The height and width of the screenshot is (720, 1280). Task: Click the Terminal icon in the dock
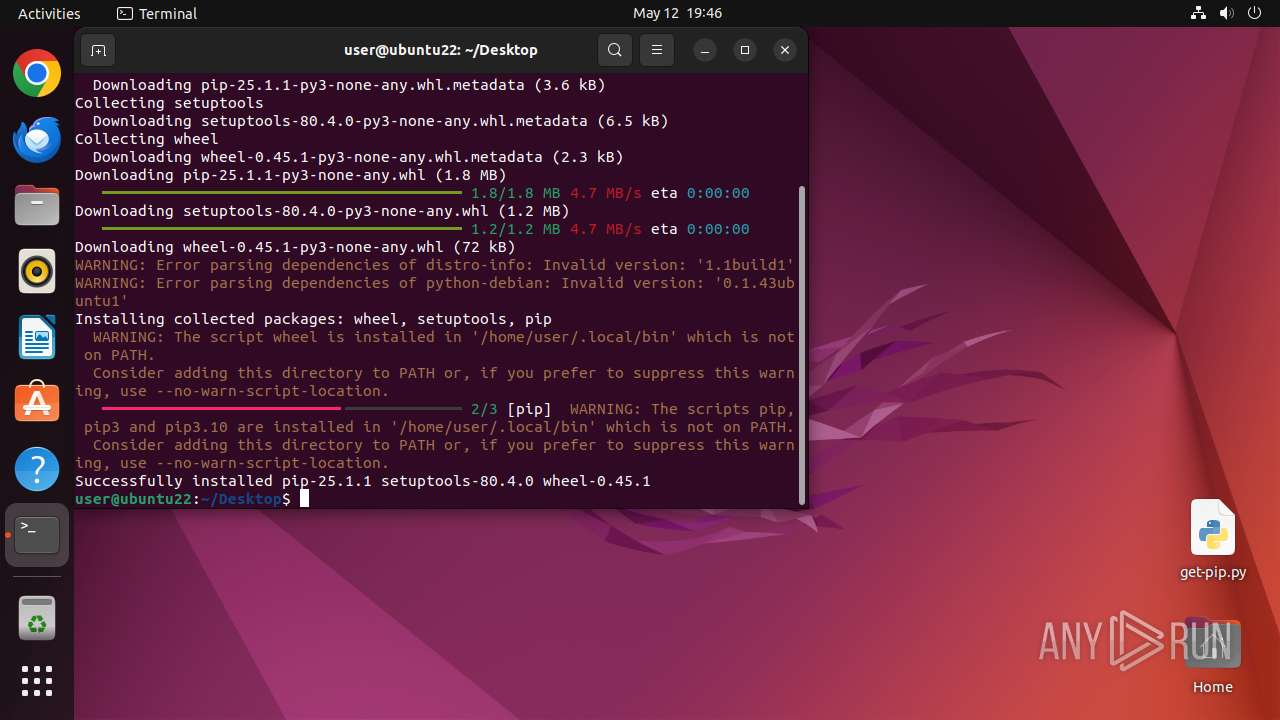(37, 535)
